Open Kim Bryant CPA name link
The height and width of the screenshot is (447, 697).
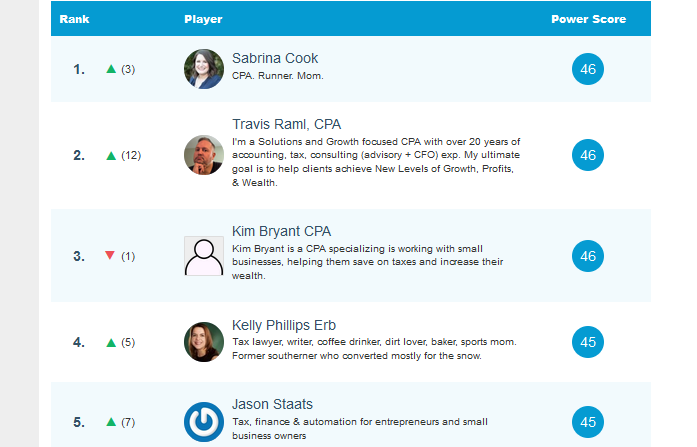[281, 231]
